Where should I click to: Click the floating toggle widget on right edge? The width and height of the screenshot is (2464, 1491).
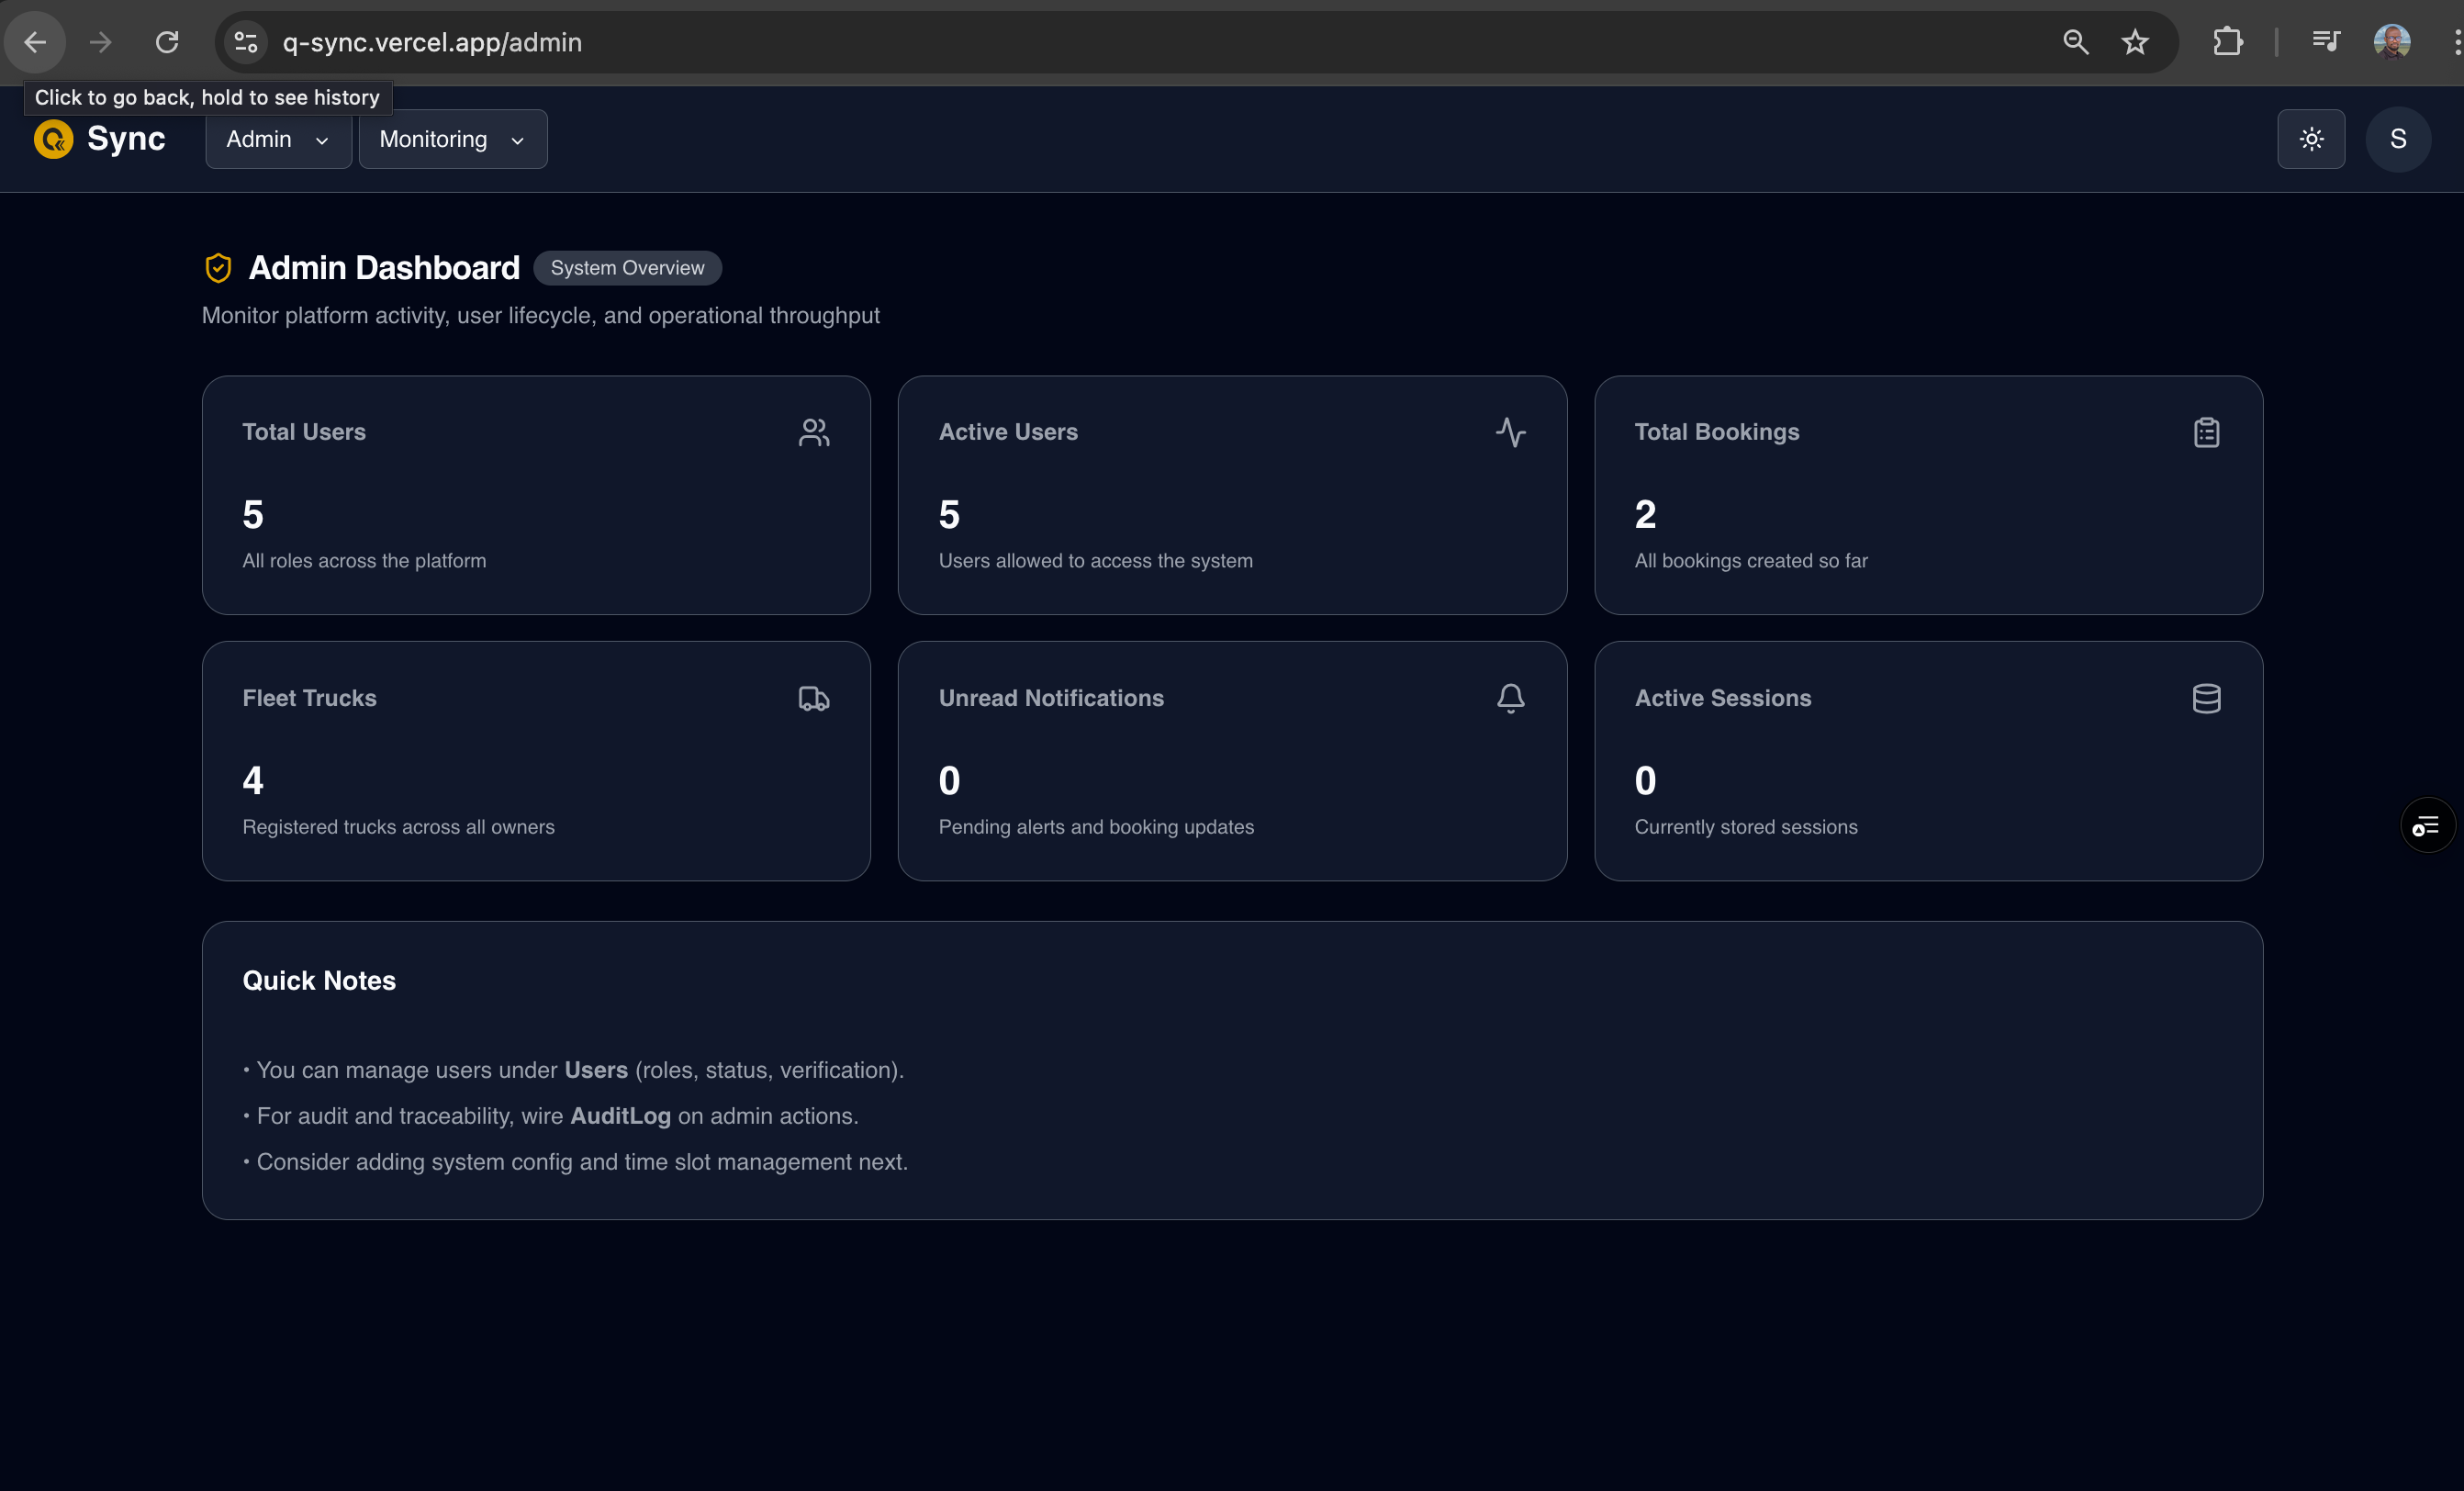[x=2427, y=824]
